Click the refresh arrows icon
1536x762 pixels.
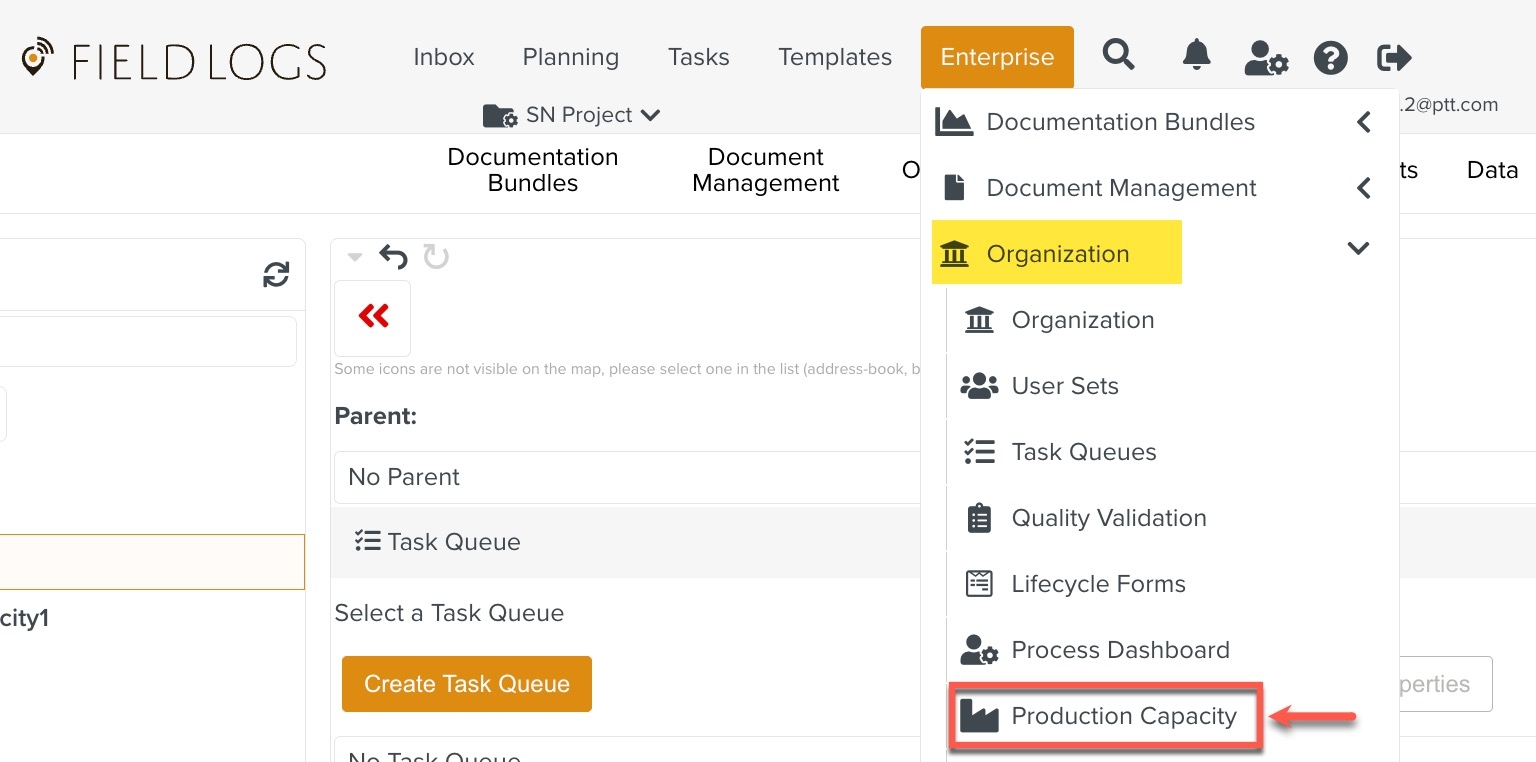click(276, 275)
